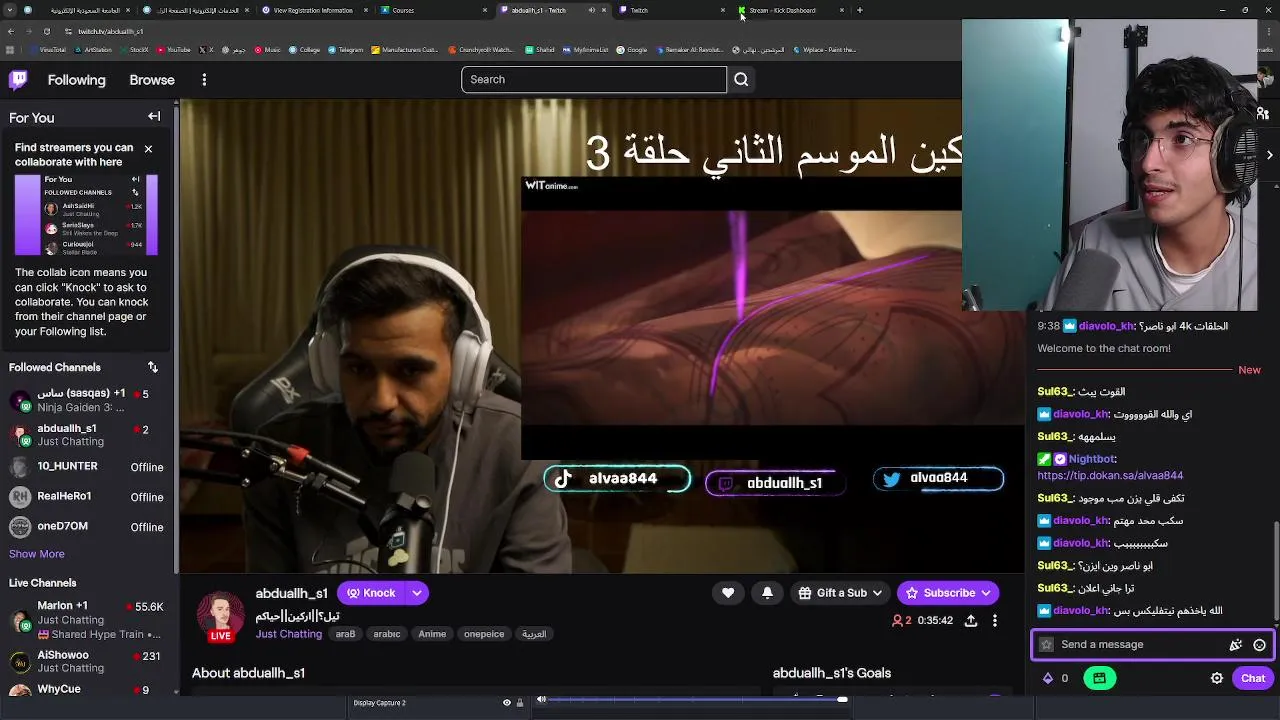
Task: Open the WhyCue live channel
Action: pos(87,690)
